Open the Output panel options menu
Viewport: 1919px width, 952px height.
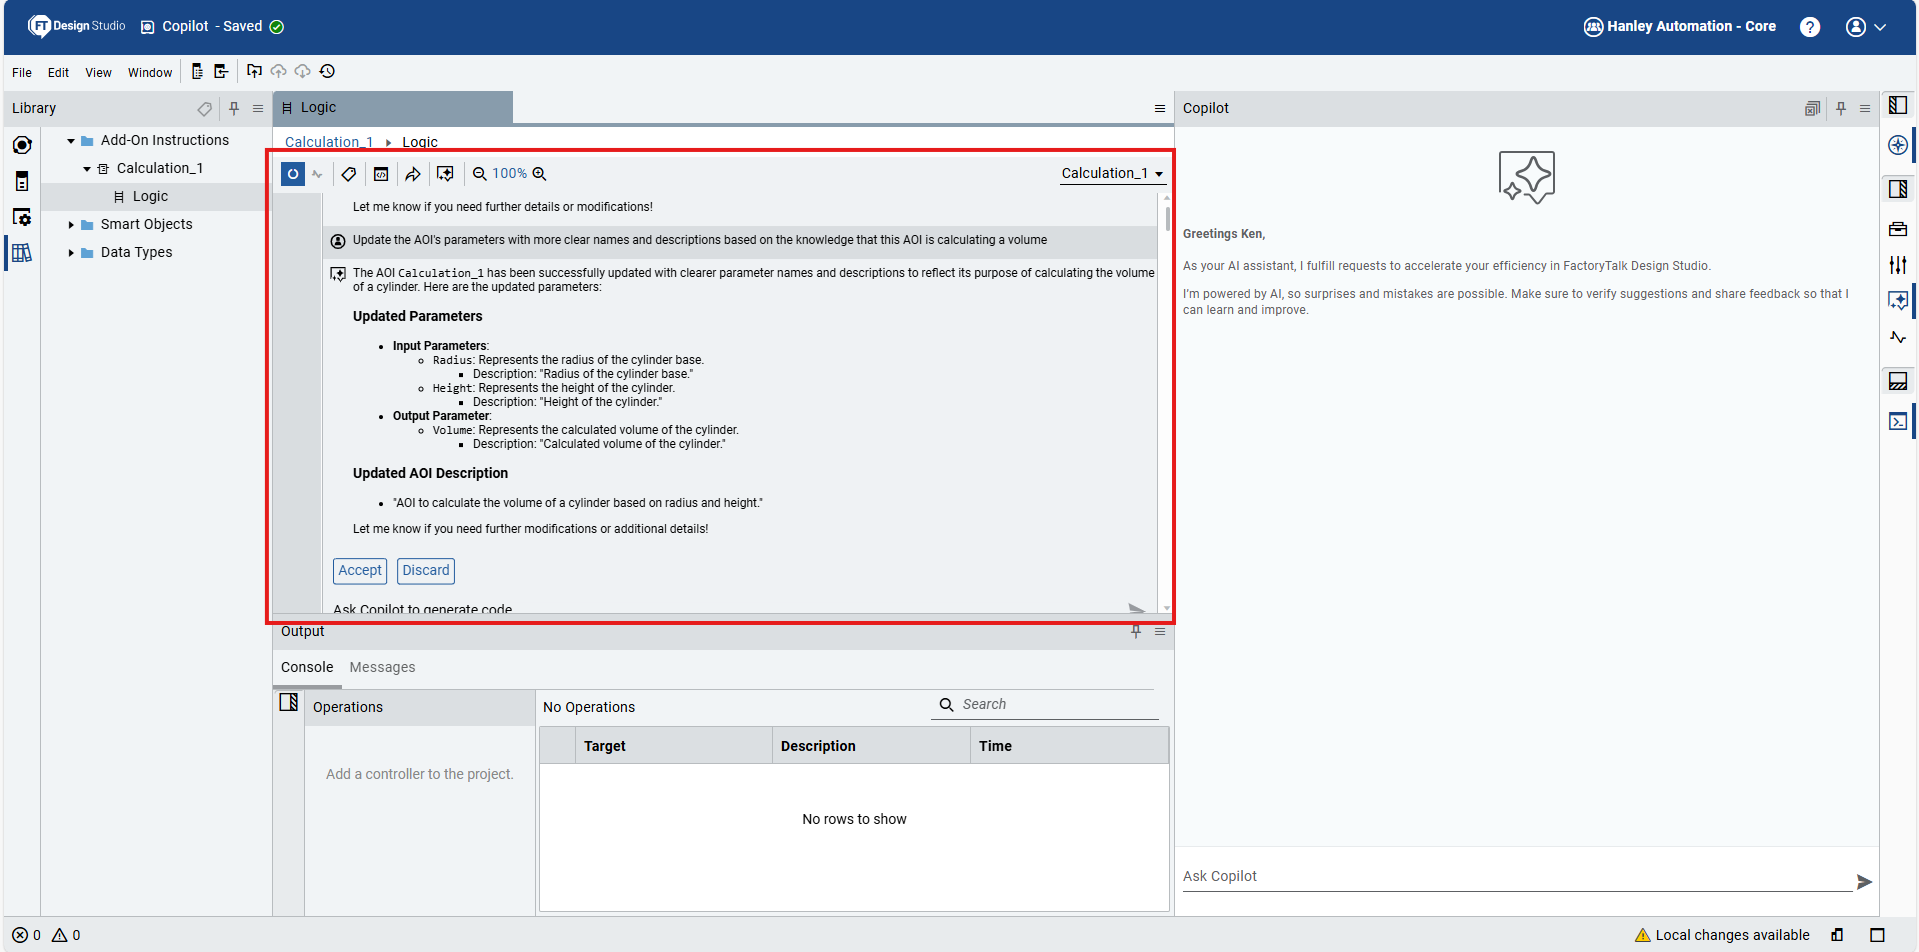[1160, 631]
